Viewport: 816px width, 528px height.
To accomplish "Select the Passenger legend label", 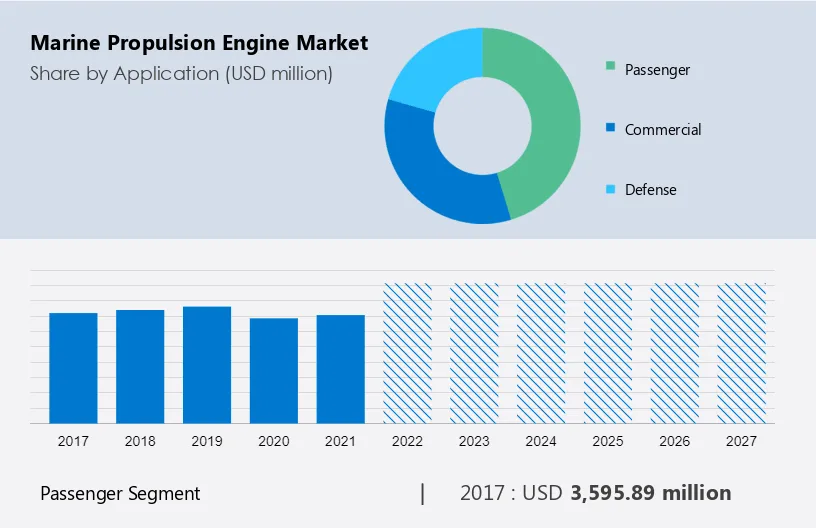I will (x=657, y=70).
